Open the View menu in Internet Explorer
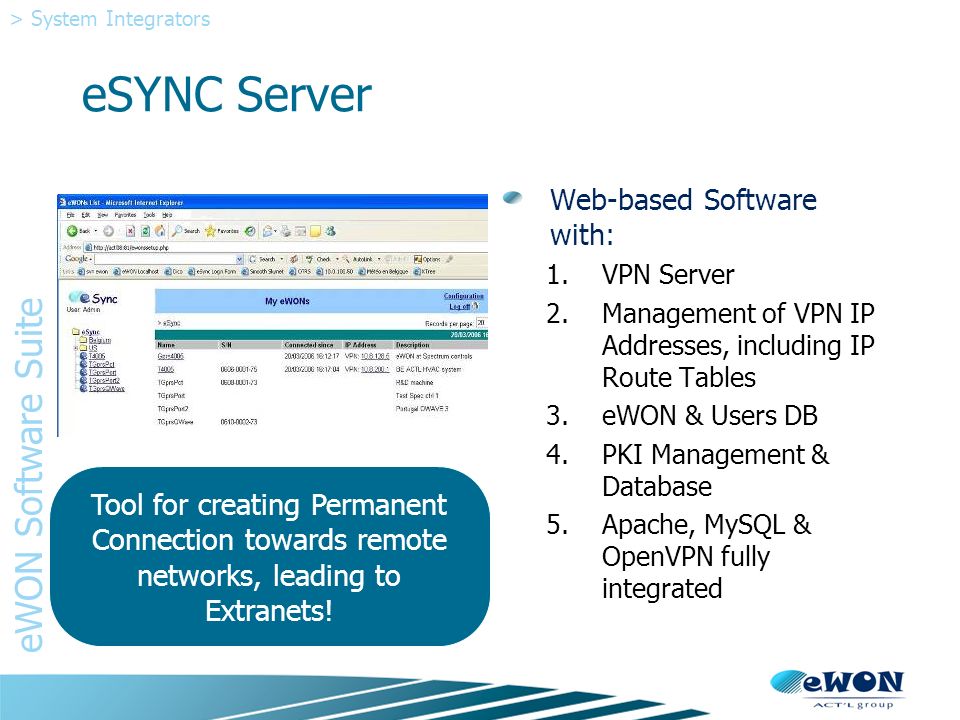Image resolution: width=960 pixels, height=720 pixels. point(103,215)
